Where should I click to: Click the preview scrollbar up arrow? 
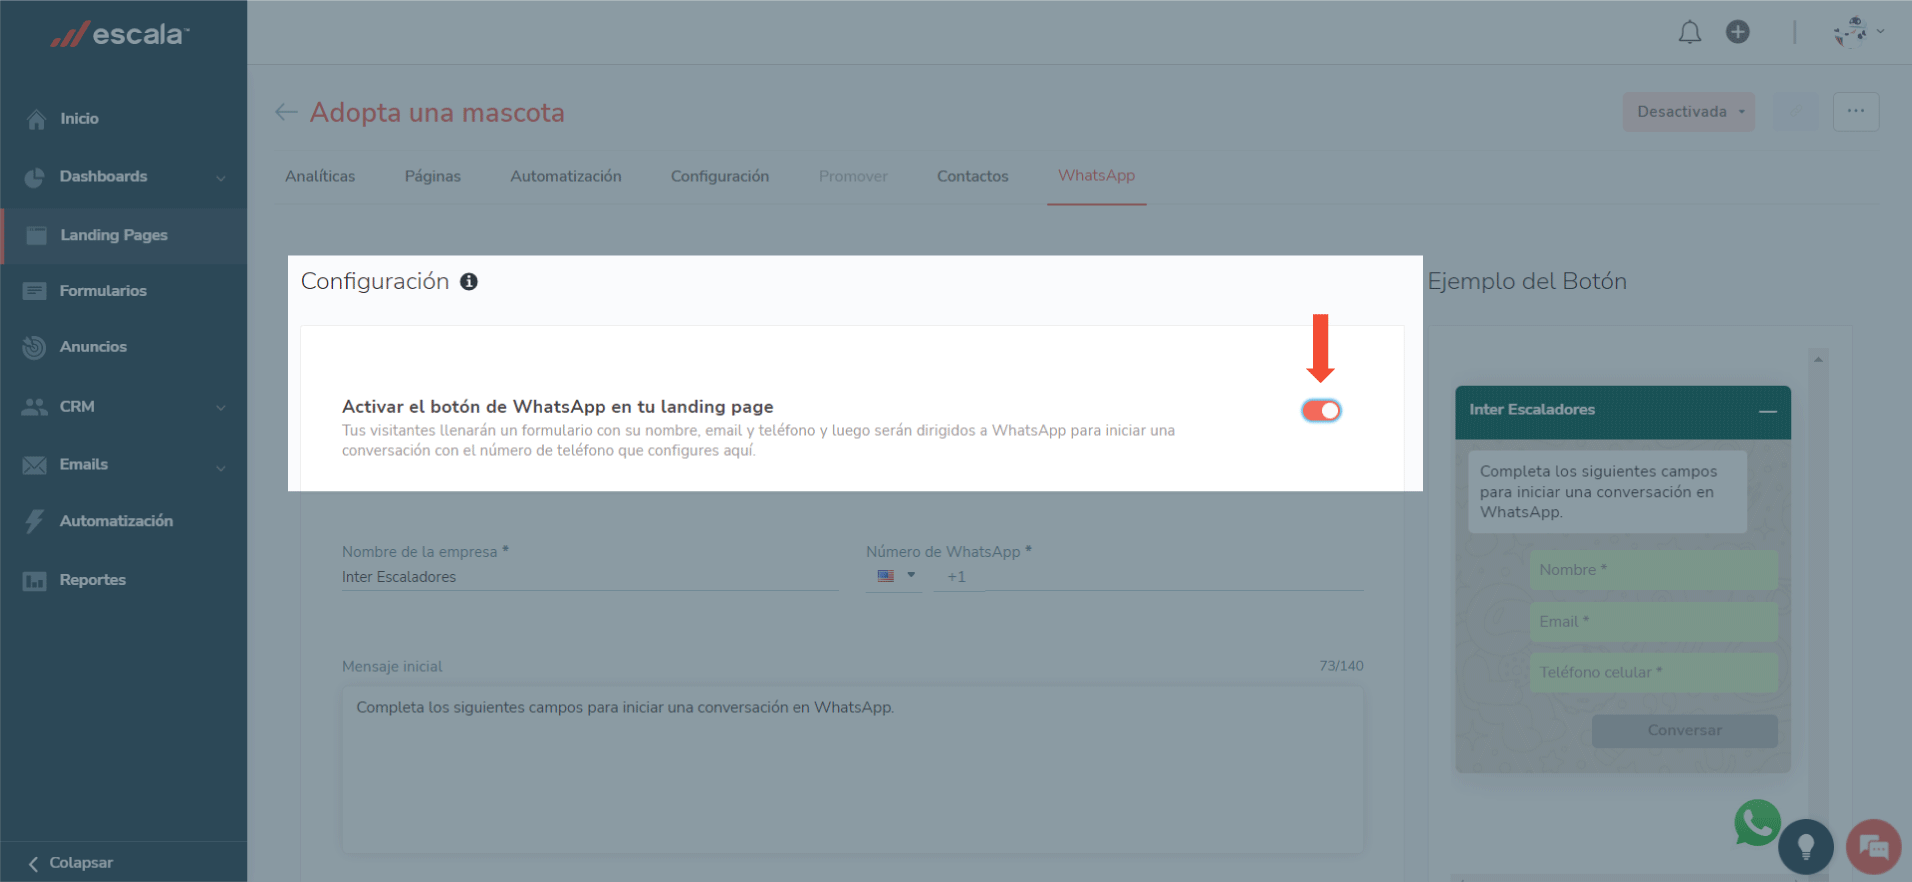(1819, 360)
